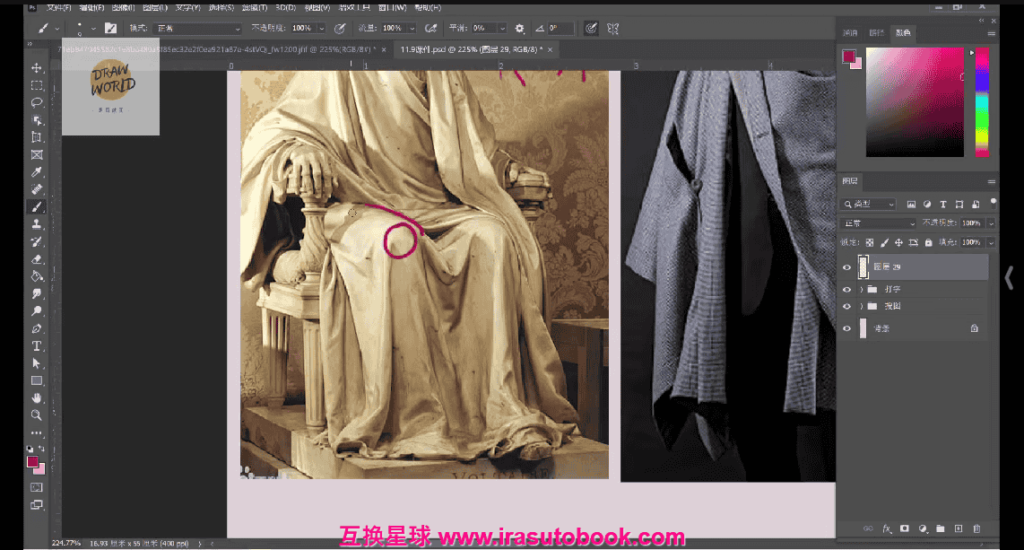Screen dimensions: 1024x550
Task: Delete layer via trash icon
Action: pyautogui.click(x=976, y=528)
